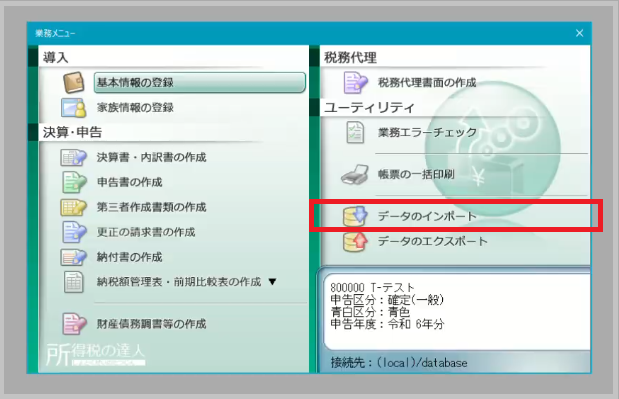This screenshot has width=619, height=399.
Task: Click the table sheet icon for 納税額管理表
Action: tap(74, 282)
